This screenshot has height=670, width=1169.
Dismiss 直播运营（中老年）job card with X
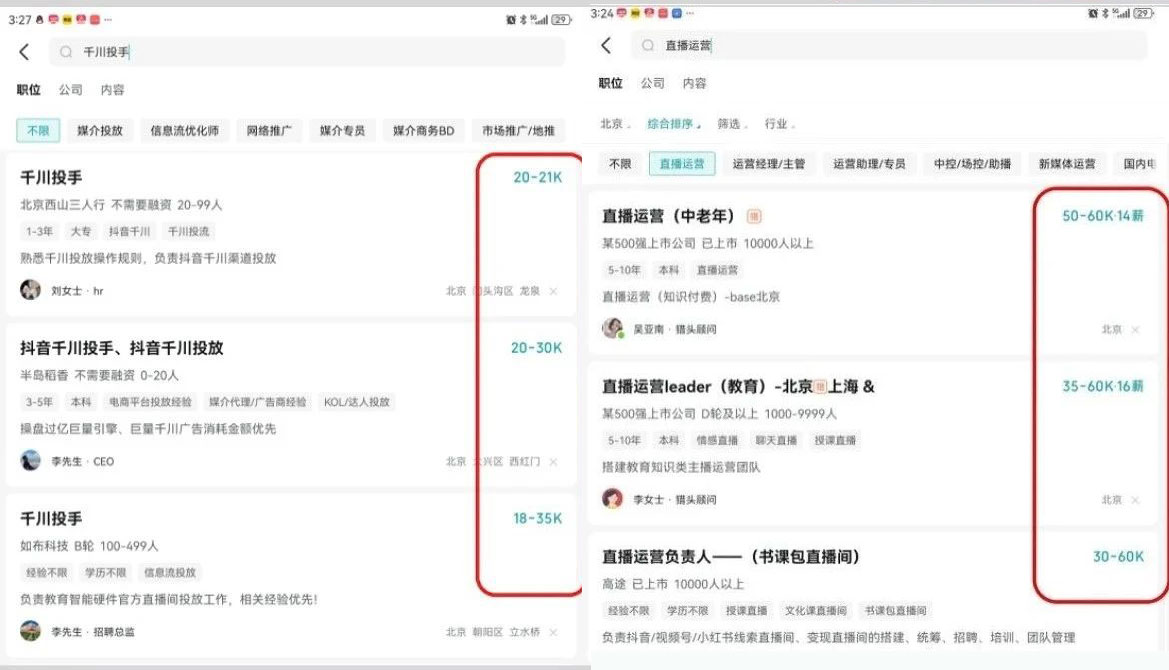1135,330
